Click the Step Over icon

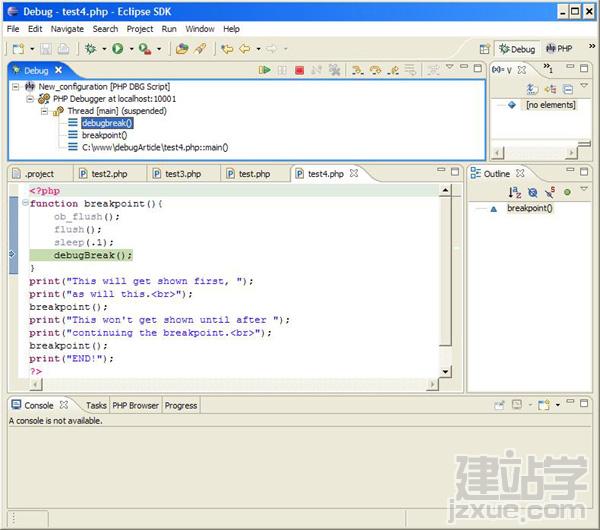pos(375,70)
